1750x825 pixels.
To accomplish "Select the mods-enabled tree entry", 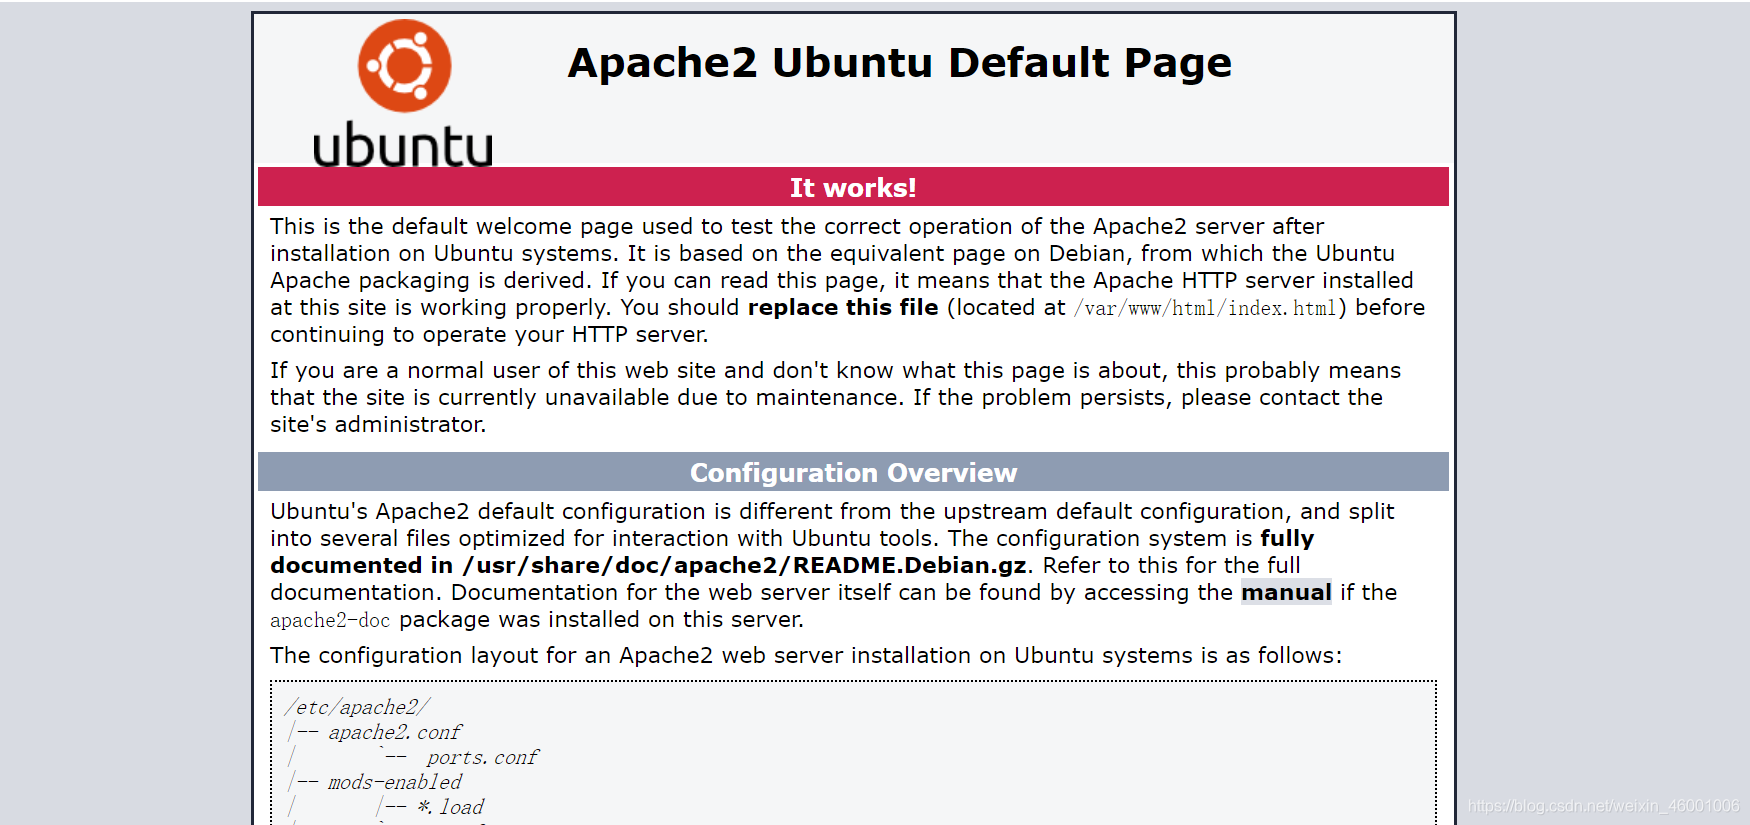I will click(x=395, y=782).
